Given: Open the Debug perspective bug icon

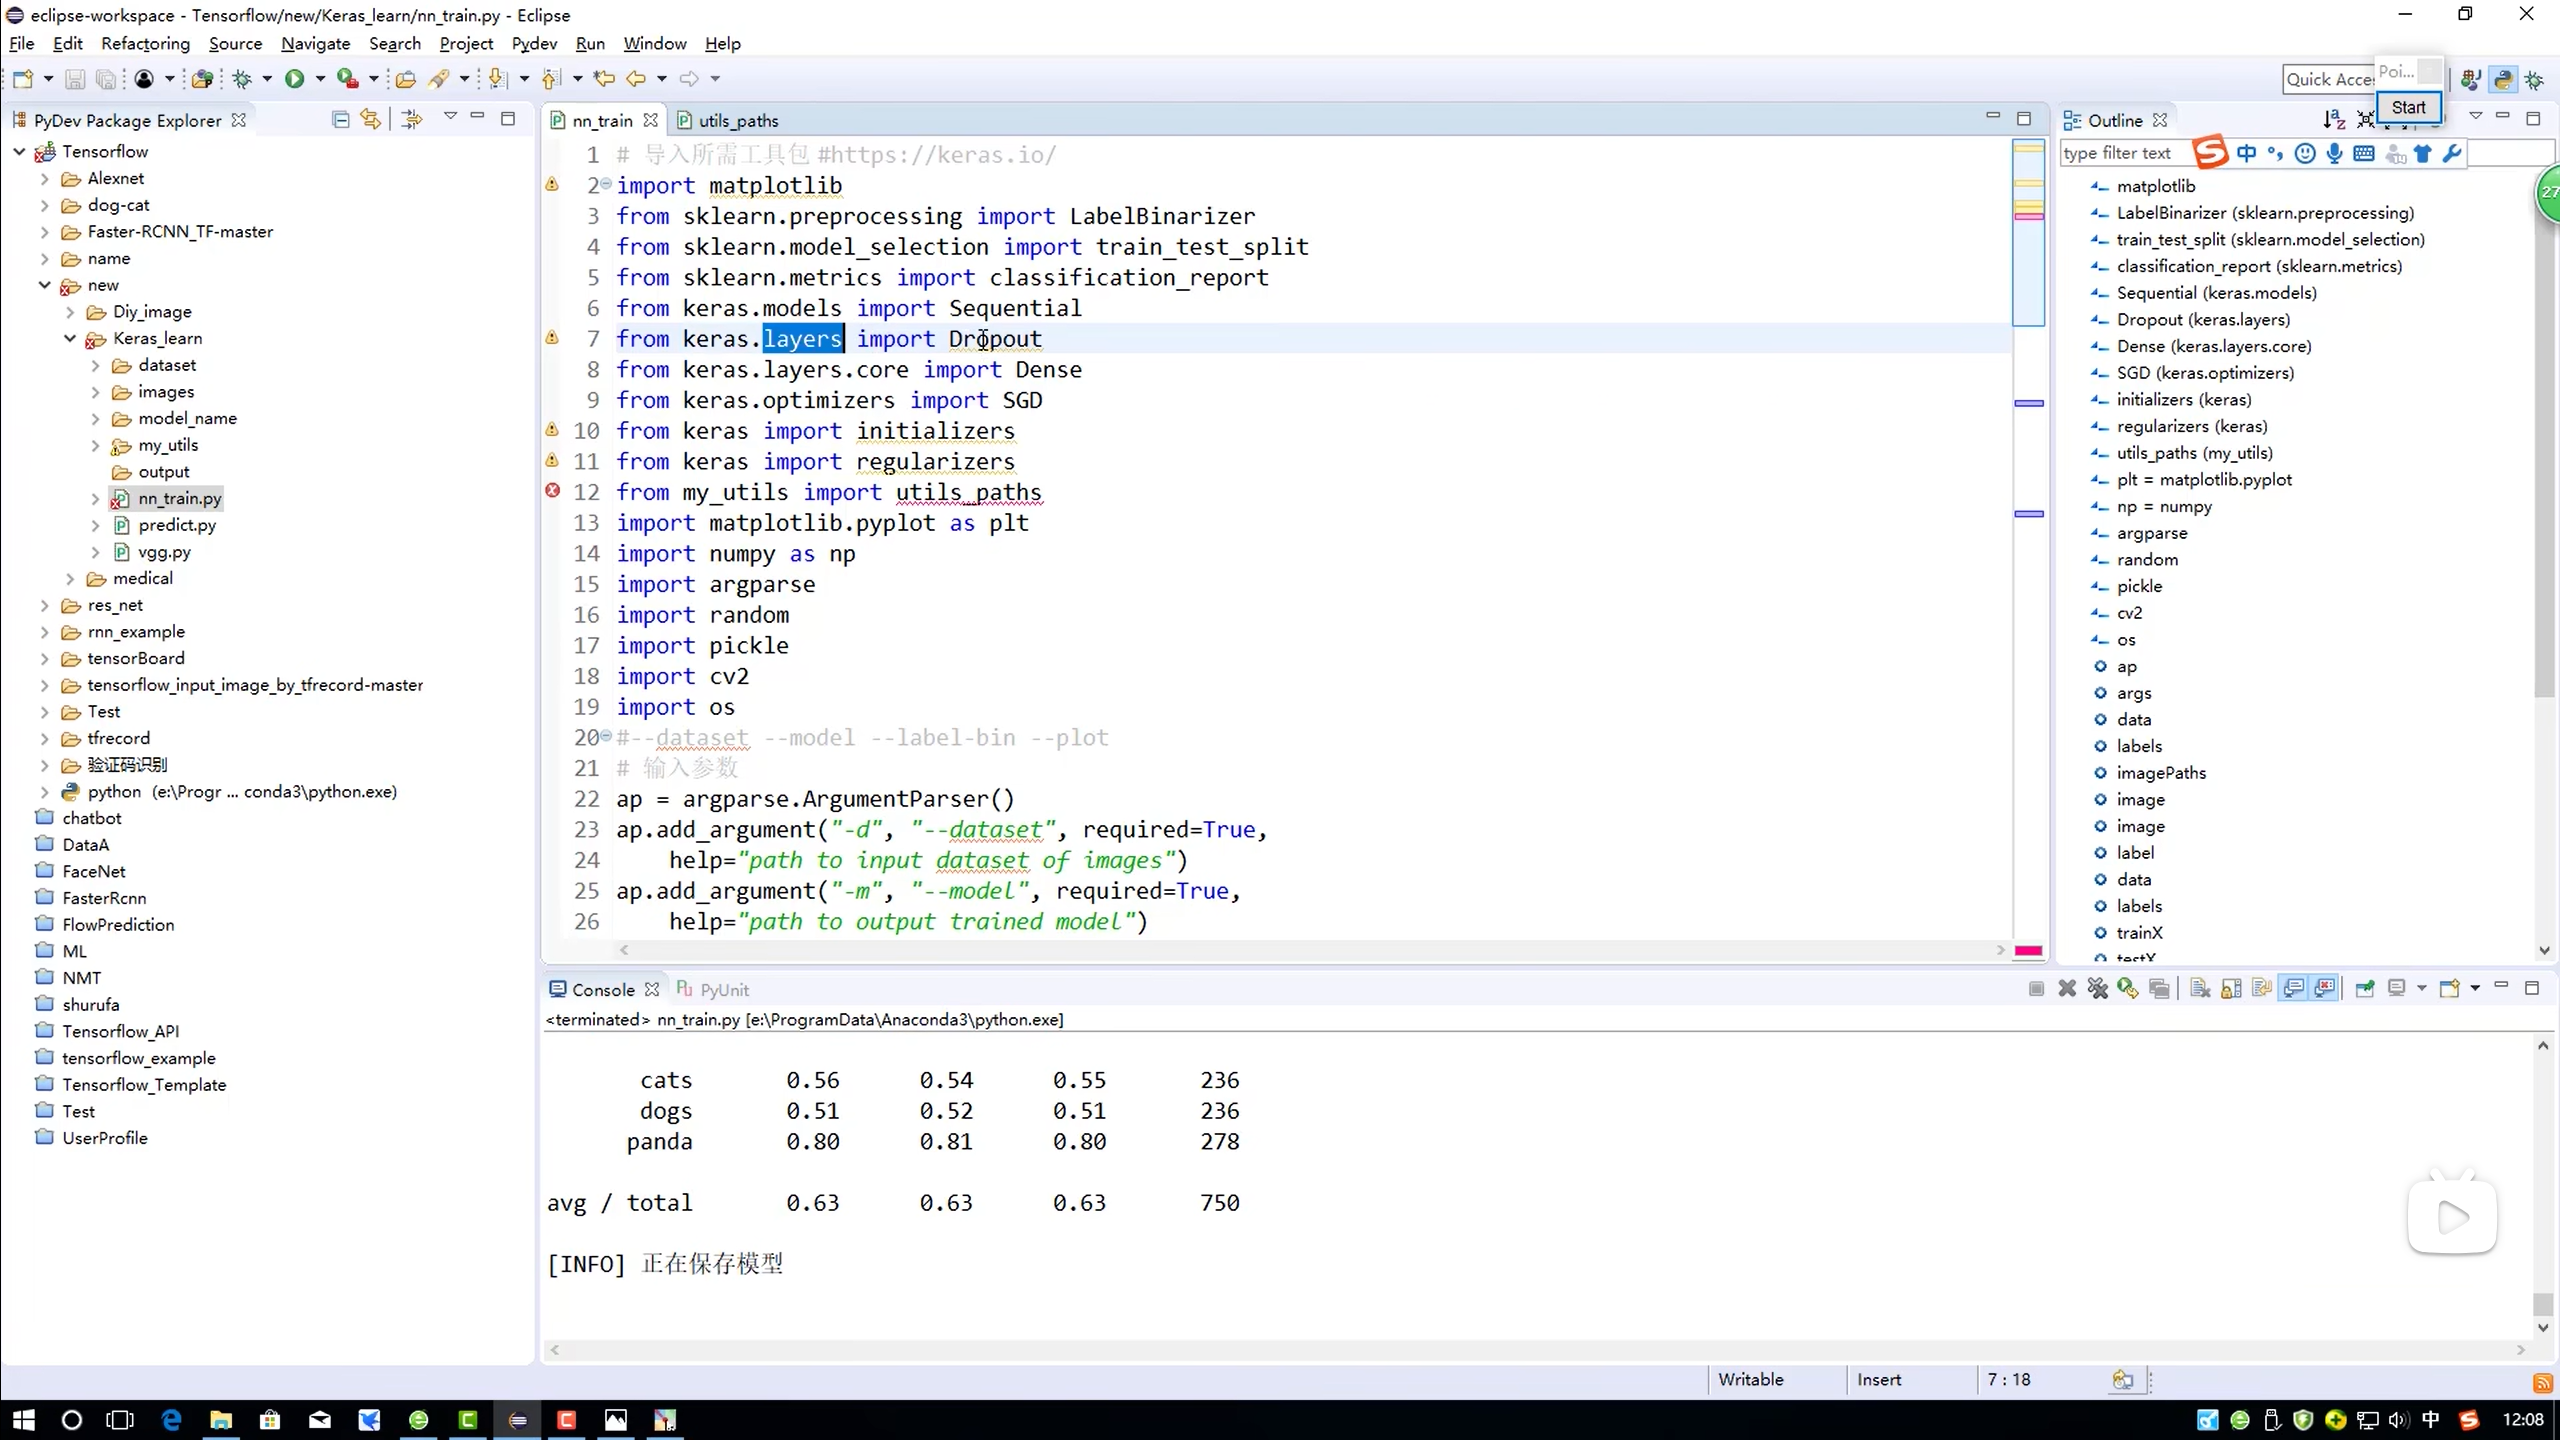Looking at the screenshot, I should click(2535, 79).
